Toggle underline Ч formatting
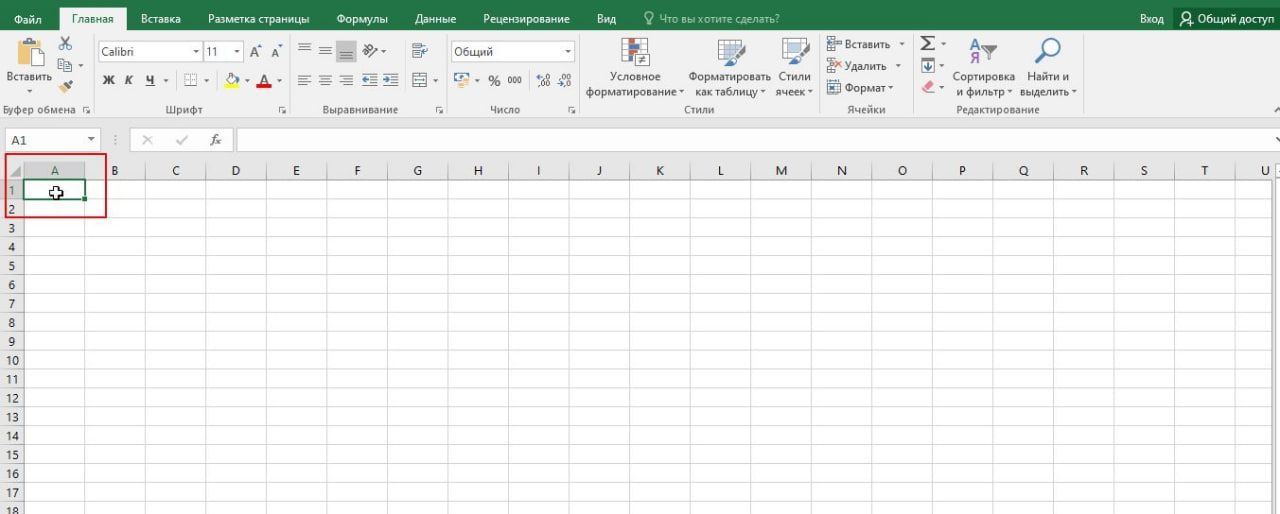Image resolution: width=1280 pixels, height=514 pixels. tap(150, 80)
